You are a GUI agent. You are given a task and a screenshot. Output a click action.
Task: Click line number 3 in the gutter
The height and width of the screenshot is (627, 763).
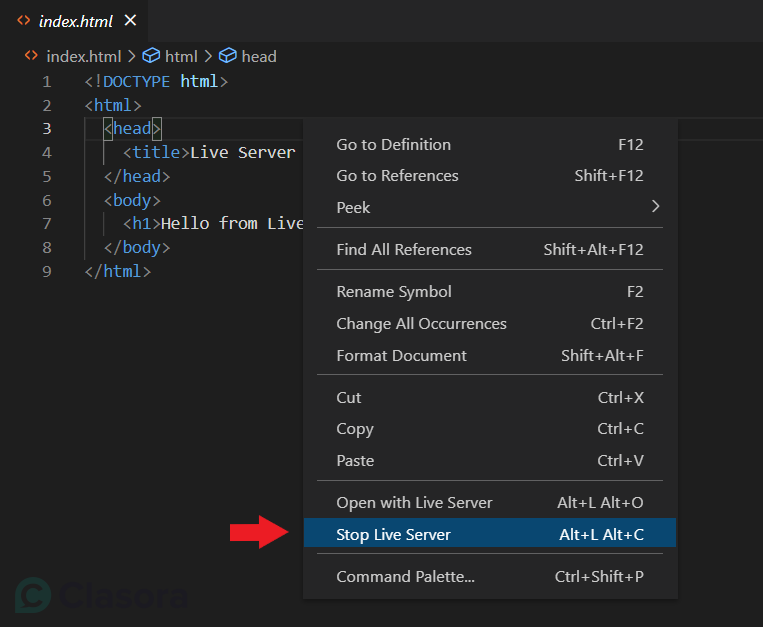click(47, 128)
